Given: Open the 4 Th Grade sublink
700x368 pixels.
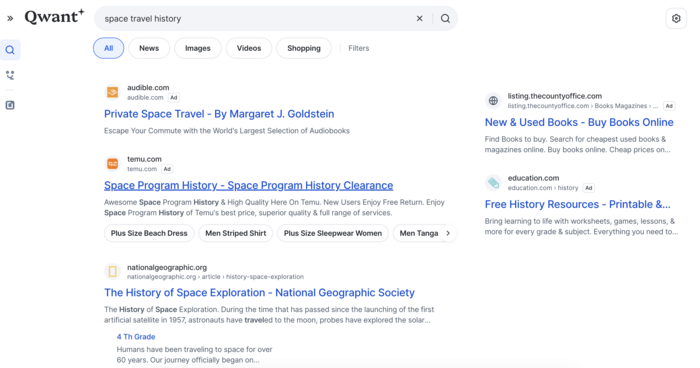Looking at the screenshot, I should [136, 337].
